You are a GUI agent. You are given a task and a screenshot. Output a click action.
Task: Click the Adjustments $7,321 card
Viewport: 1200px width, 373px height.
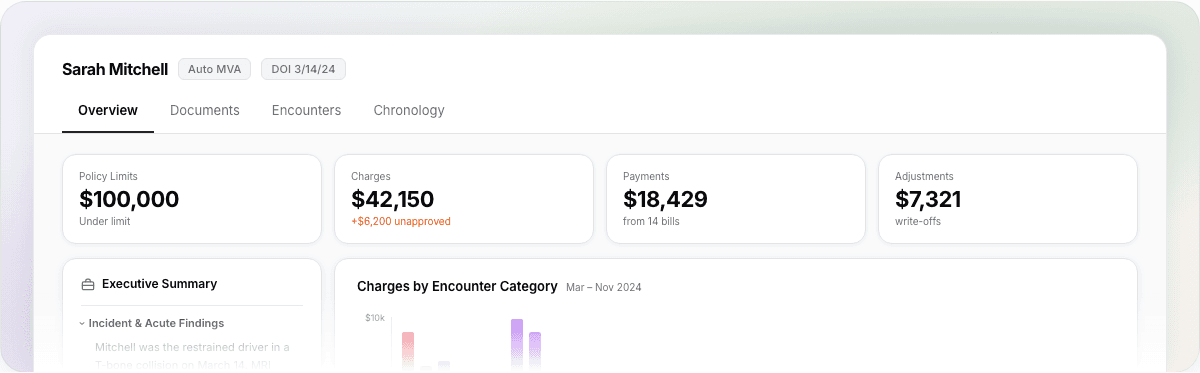(1008, 199)
